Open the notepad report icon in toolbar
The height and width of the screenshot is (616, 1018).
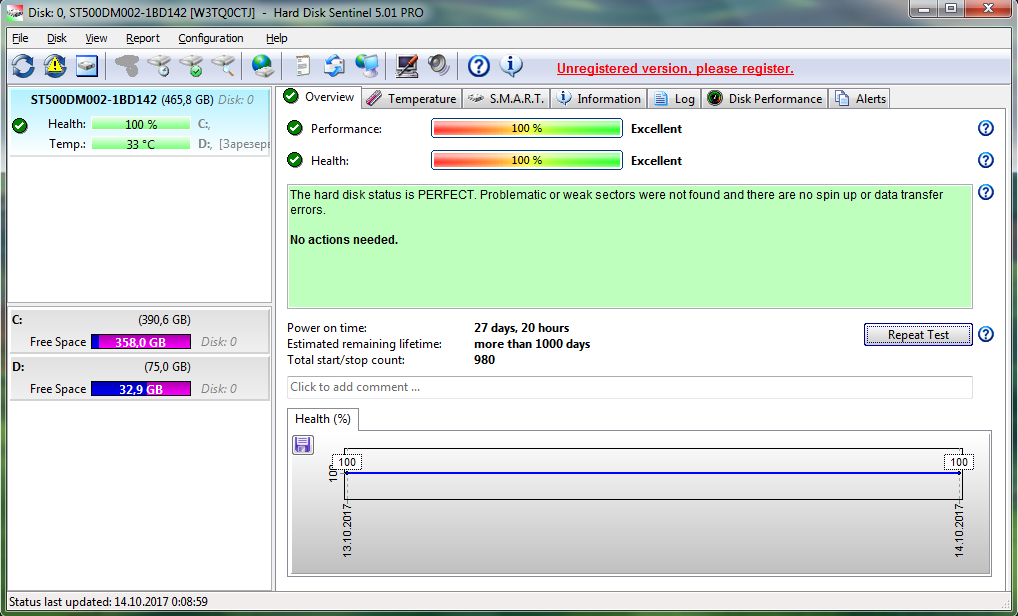tap(302, 67)
